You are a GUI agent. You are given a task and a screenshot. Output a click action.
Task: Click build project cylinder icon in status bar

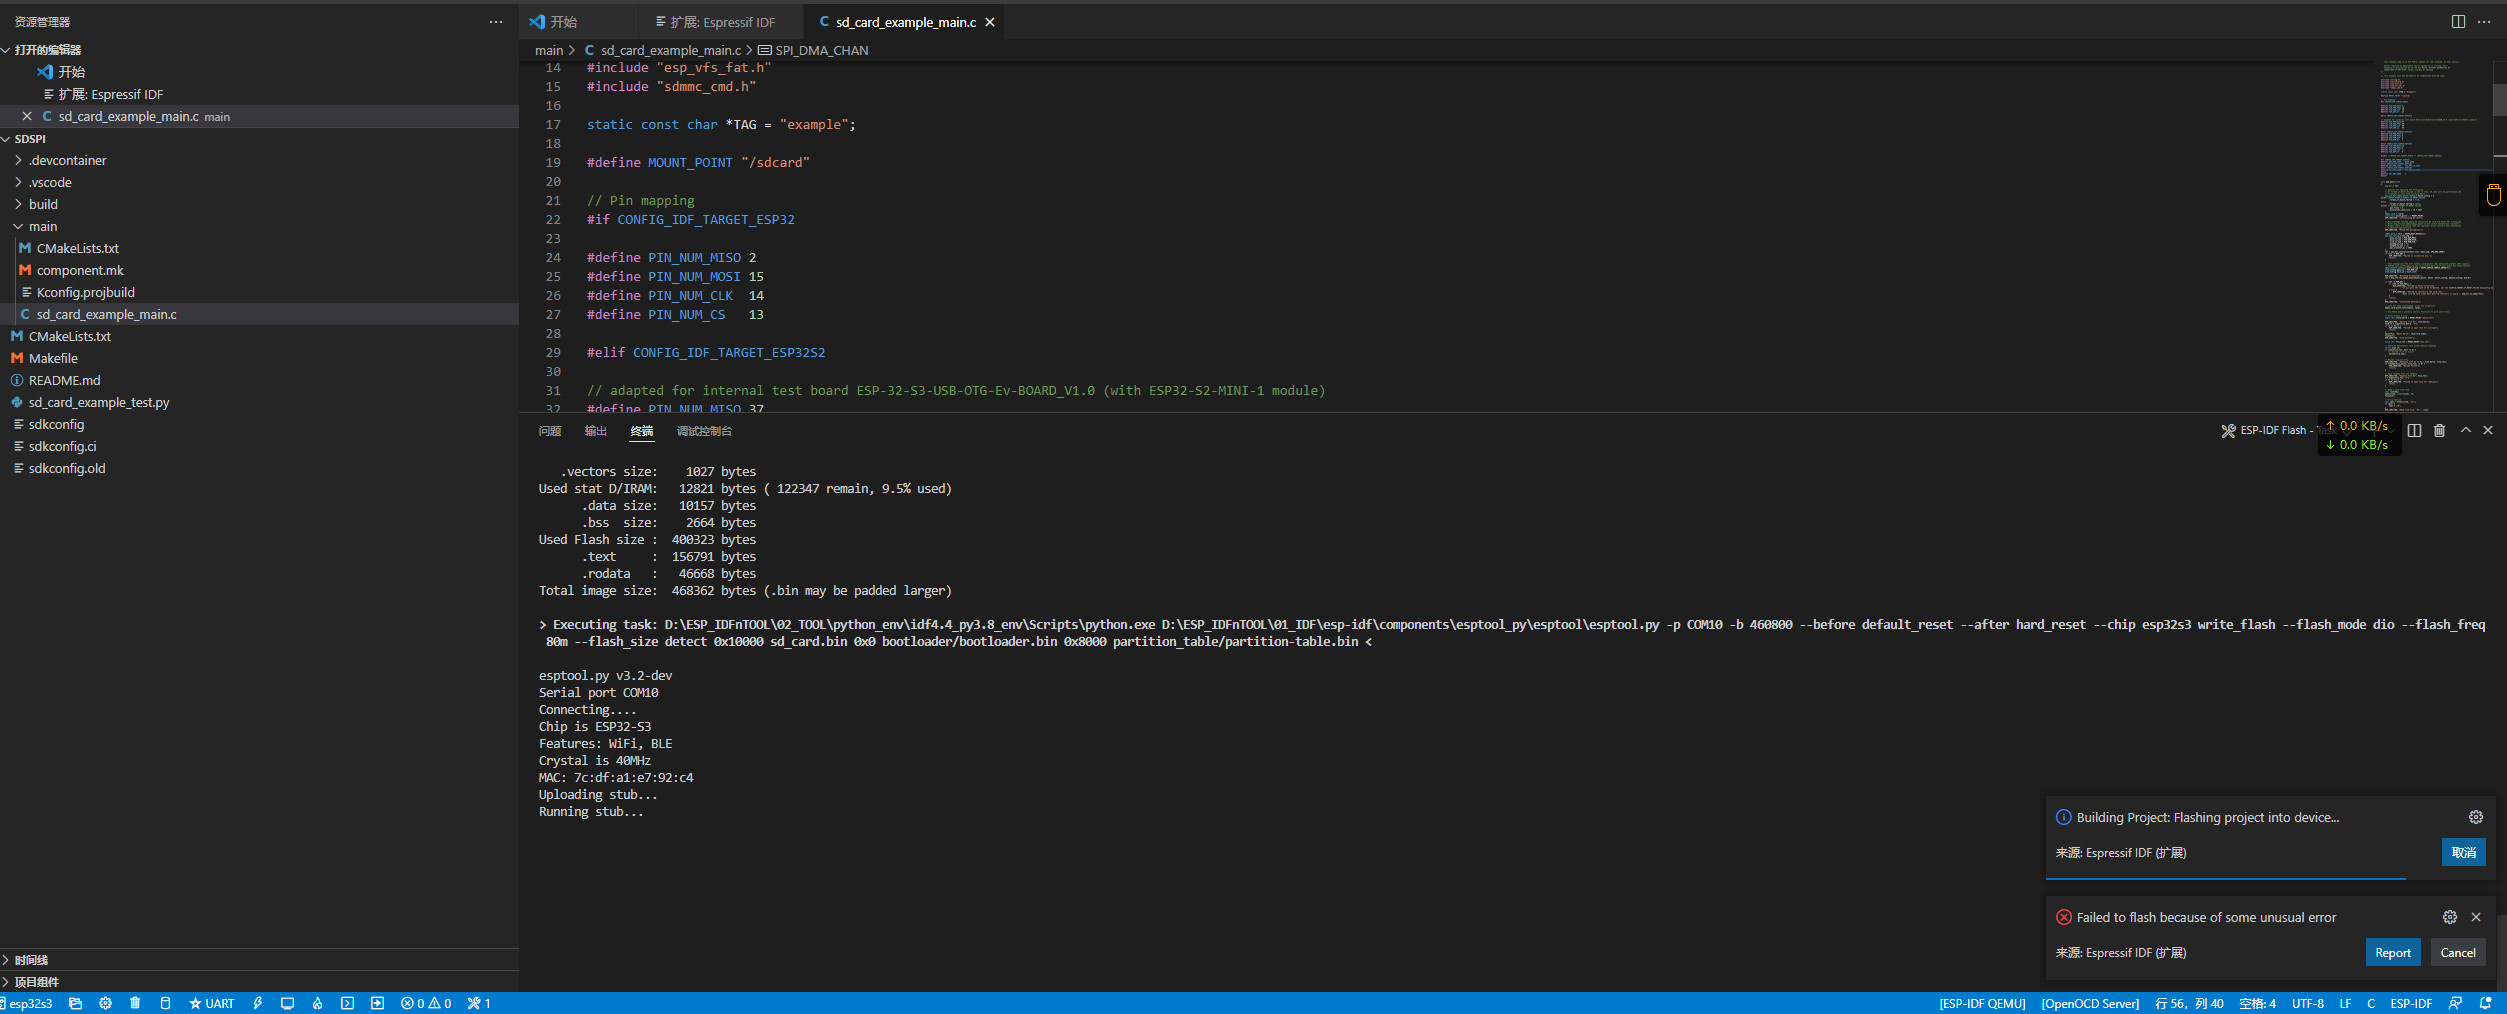pos(165,1003)
